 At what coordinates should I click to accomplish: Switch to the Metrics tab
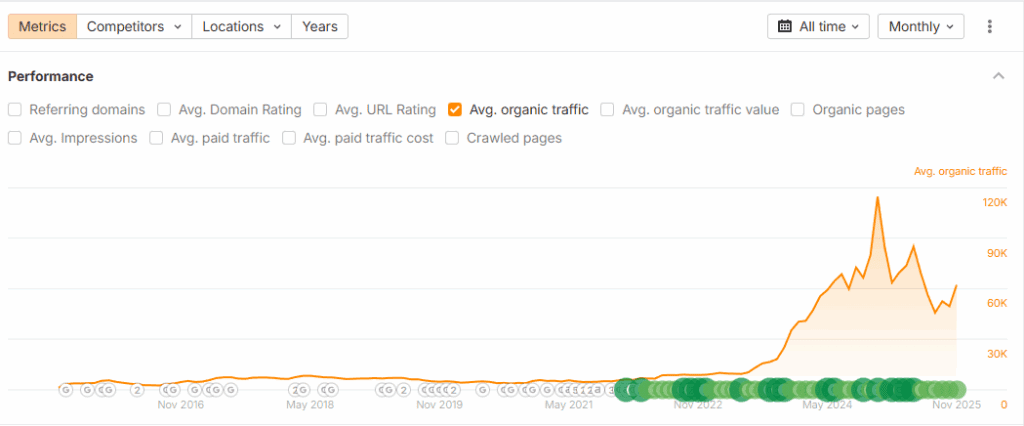[43, 26]
